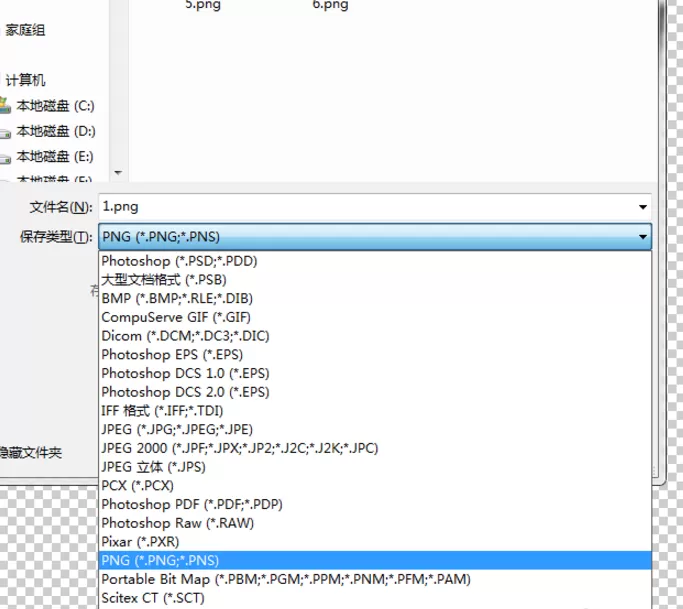Image resolution: width=683 pixels, height=609 pixels.
Task: Click the E: drive icon
Action: pyautogui.click(x=5, y=159)
